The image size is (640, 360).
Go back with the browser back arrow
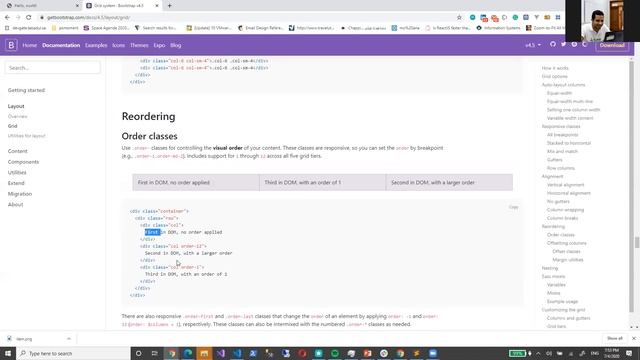click(7, 18)
